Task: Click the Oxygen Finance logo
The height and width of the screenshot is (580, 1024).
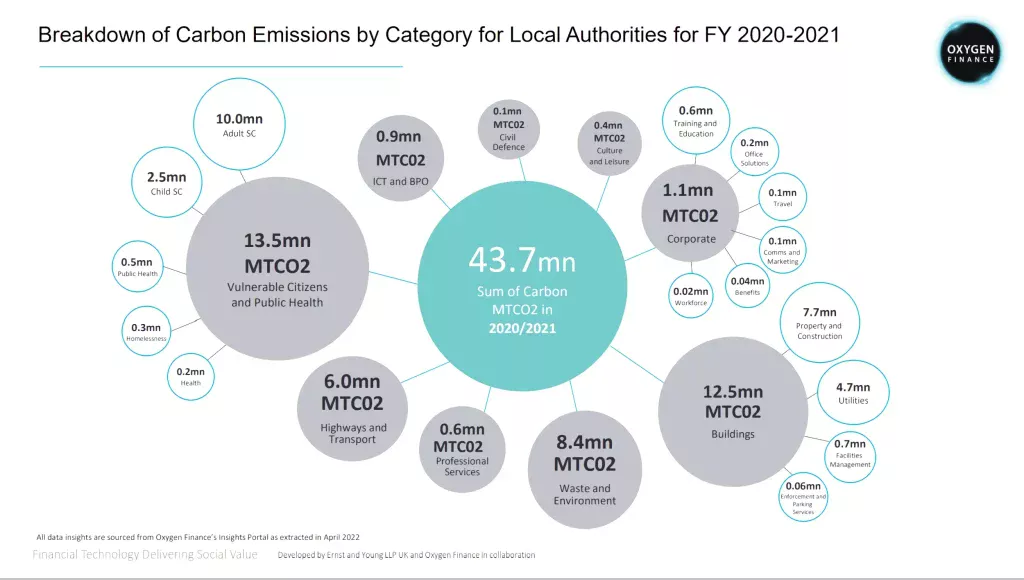Action: click(x=970, y=52)
